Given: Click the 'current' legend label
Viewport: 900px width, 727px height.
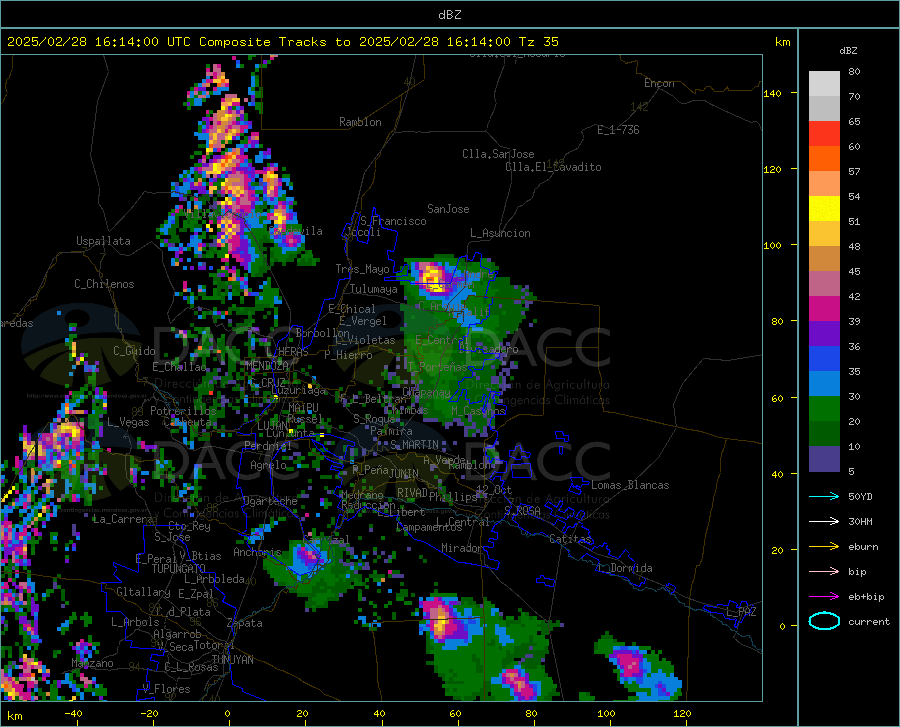Looking at the screenshot, I should [x=869, y=621].
